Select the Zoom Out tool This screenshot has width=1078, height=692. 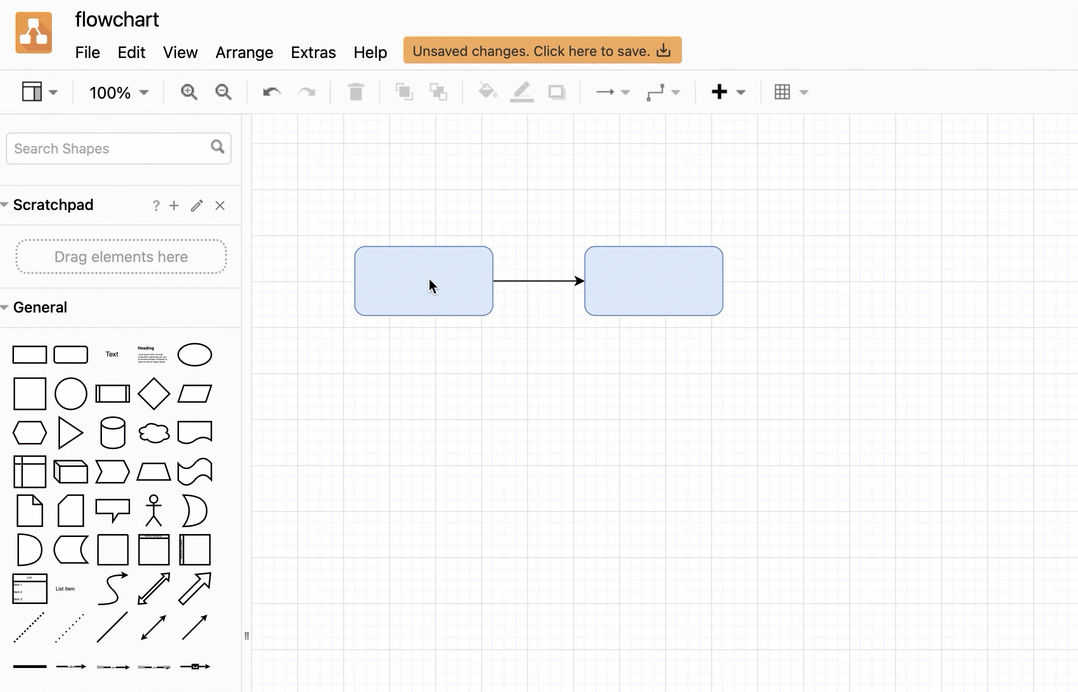point(223,91)
